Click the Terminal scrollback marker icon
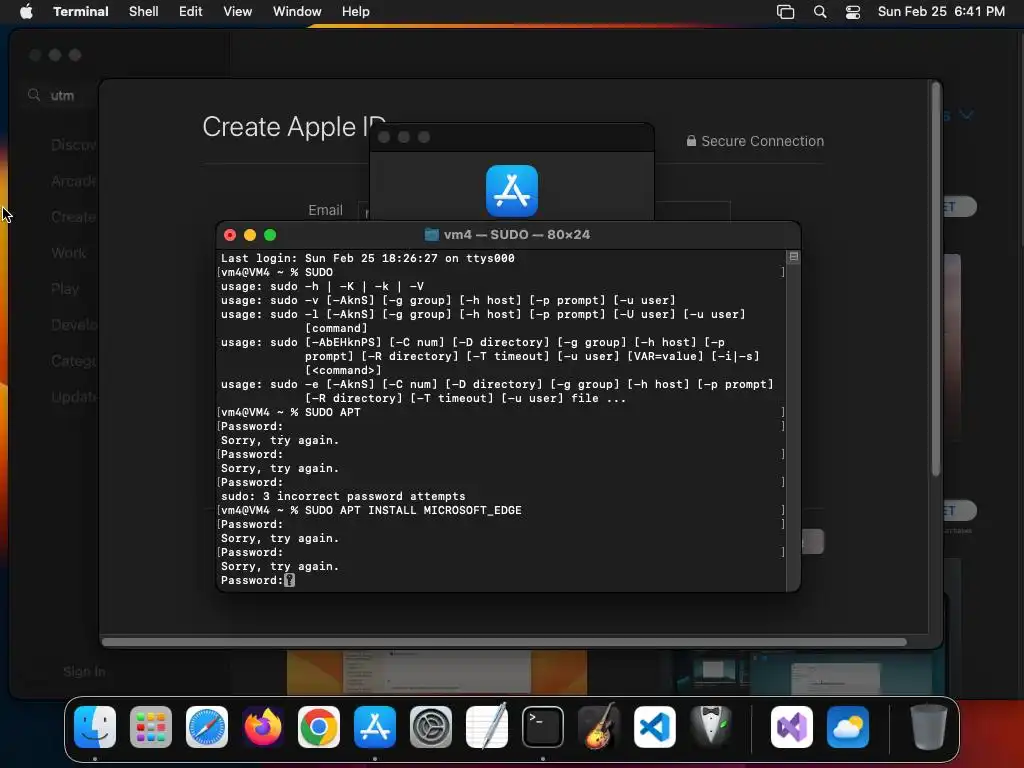The image size is (1024, 768). click(x=793, y=257)
